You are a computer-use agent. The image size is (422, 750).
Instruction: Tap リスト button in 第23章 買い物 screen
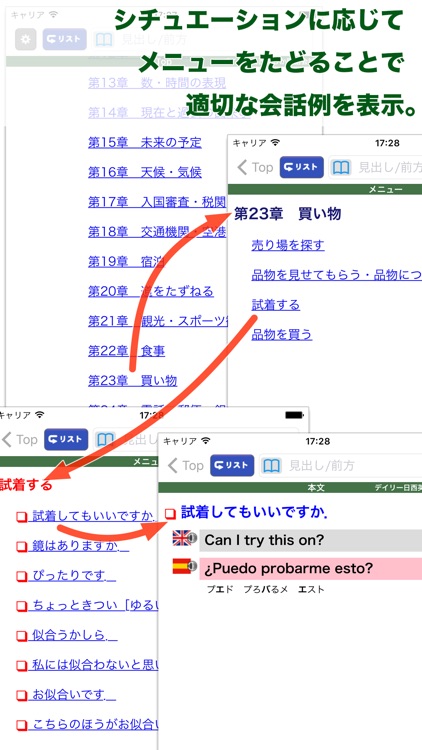pos(302,167)
